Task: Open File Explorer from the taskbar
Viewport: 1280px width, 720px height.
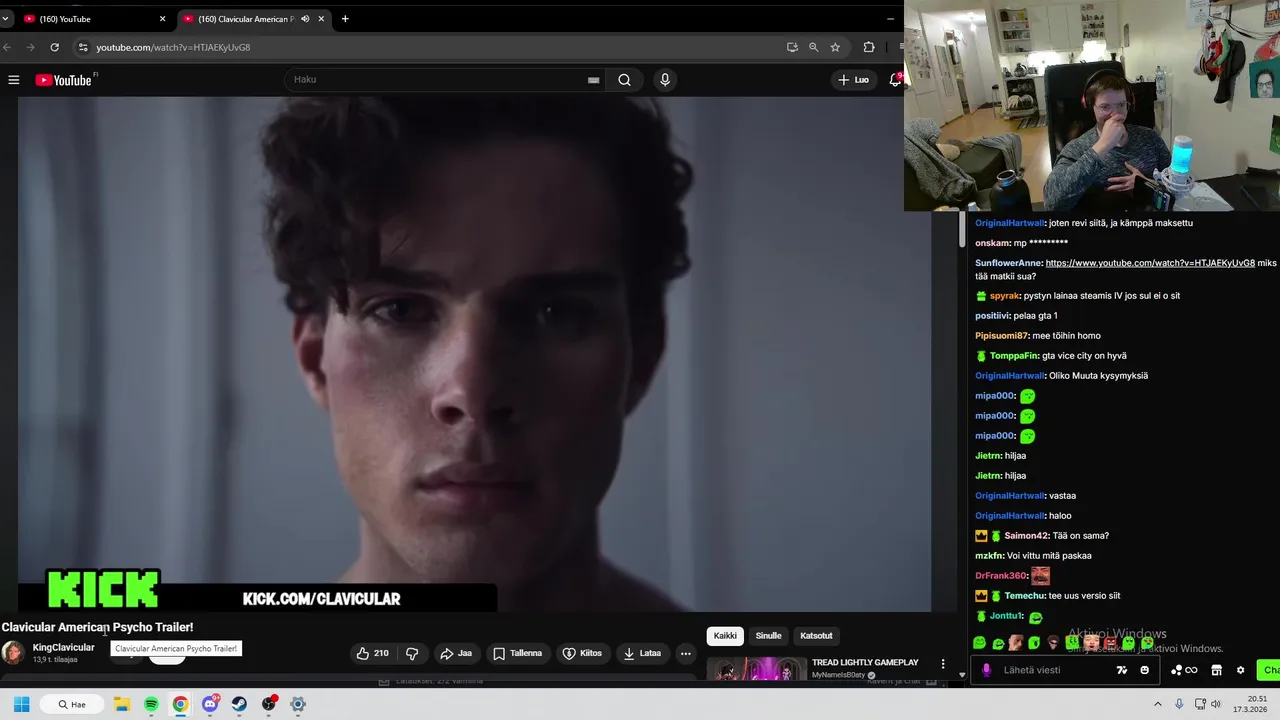Action: pyautogui.click(x=122, y=704)
